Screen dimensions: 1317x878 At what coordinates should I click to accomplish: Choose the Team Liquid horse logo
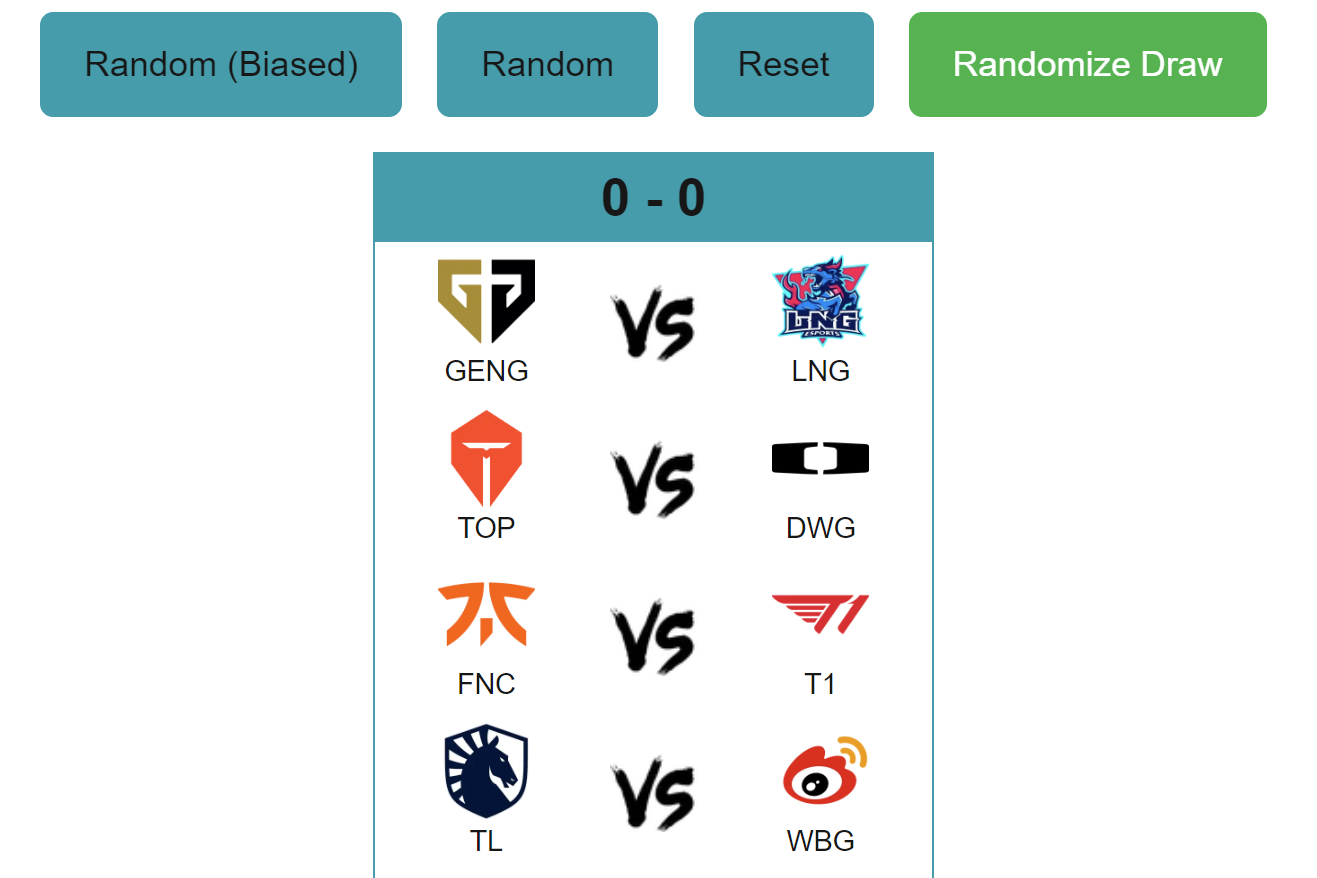[486, 771]
